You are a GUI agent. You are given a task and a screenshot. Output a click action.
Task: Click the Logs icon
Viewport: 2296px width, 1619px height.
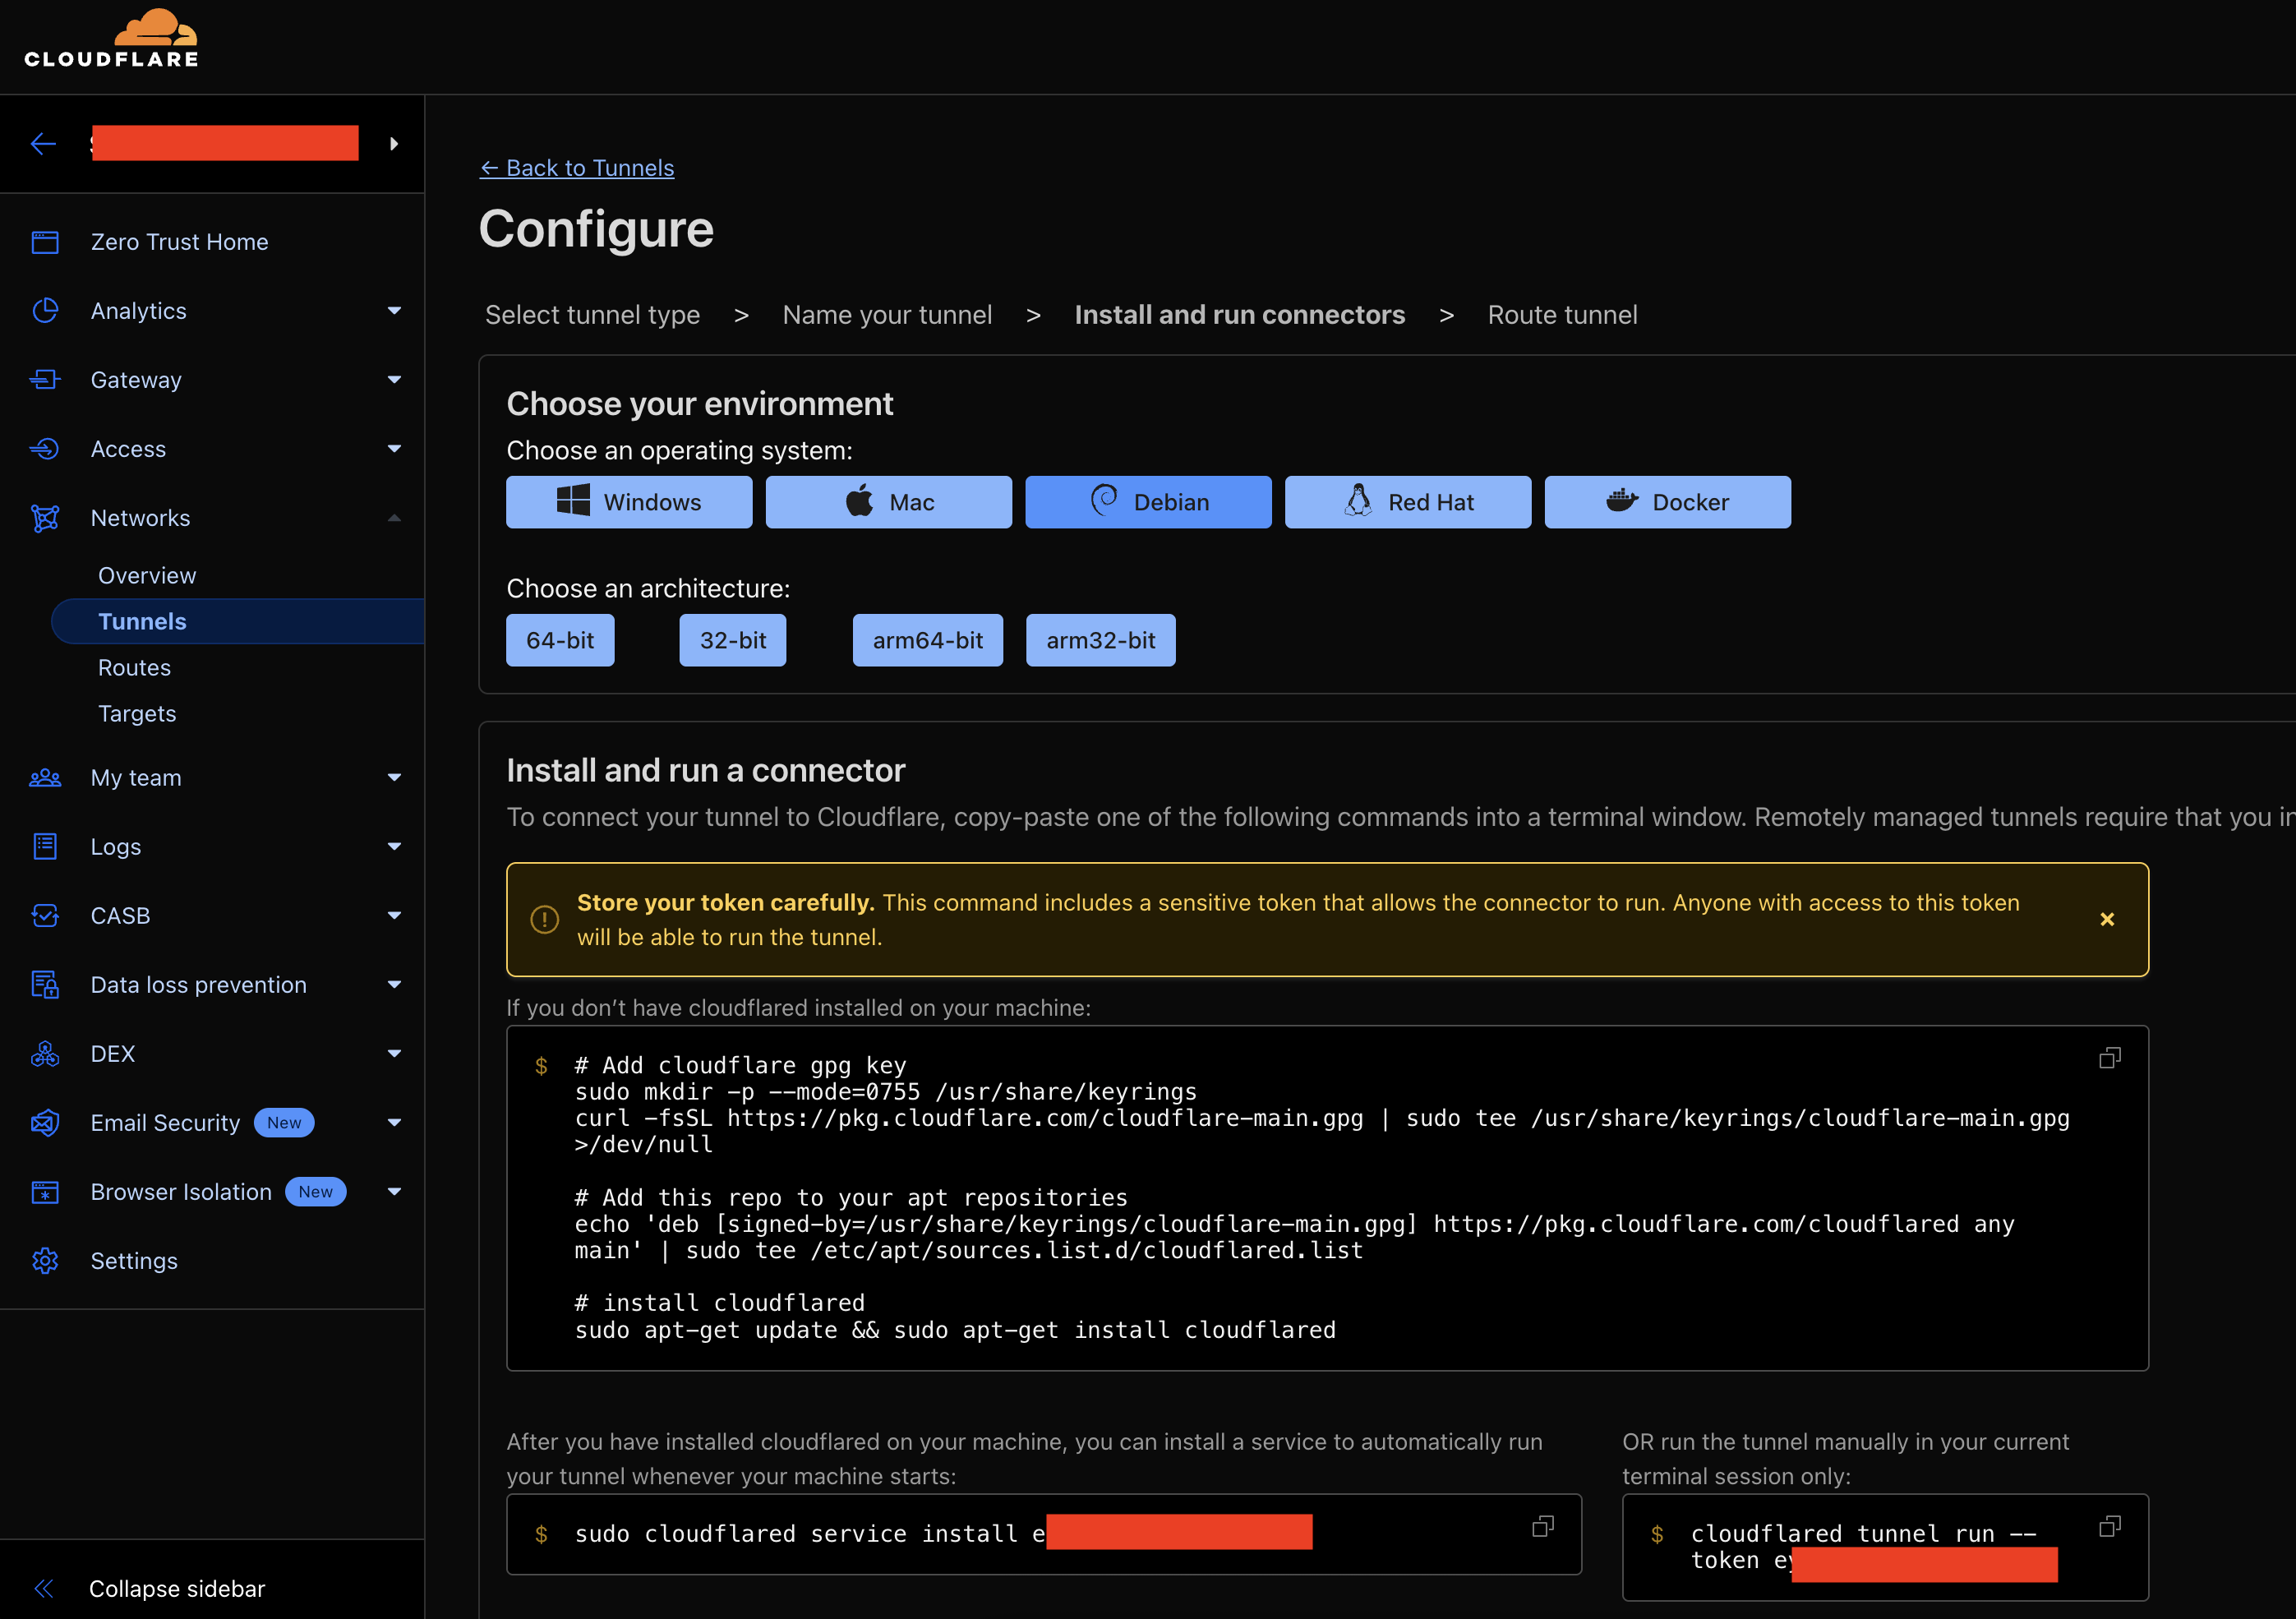point(45,847)
